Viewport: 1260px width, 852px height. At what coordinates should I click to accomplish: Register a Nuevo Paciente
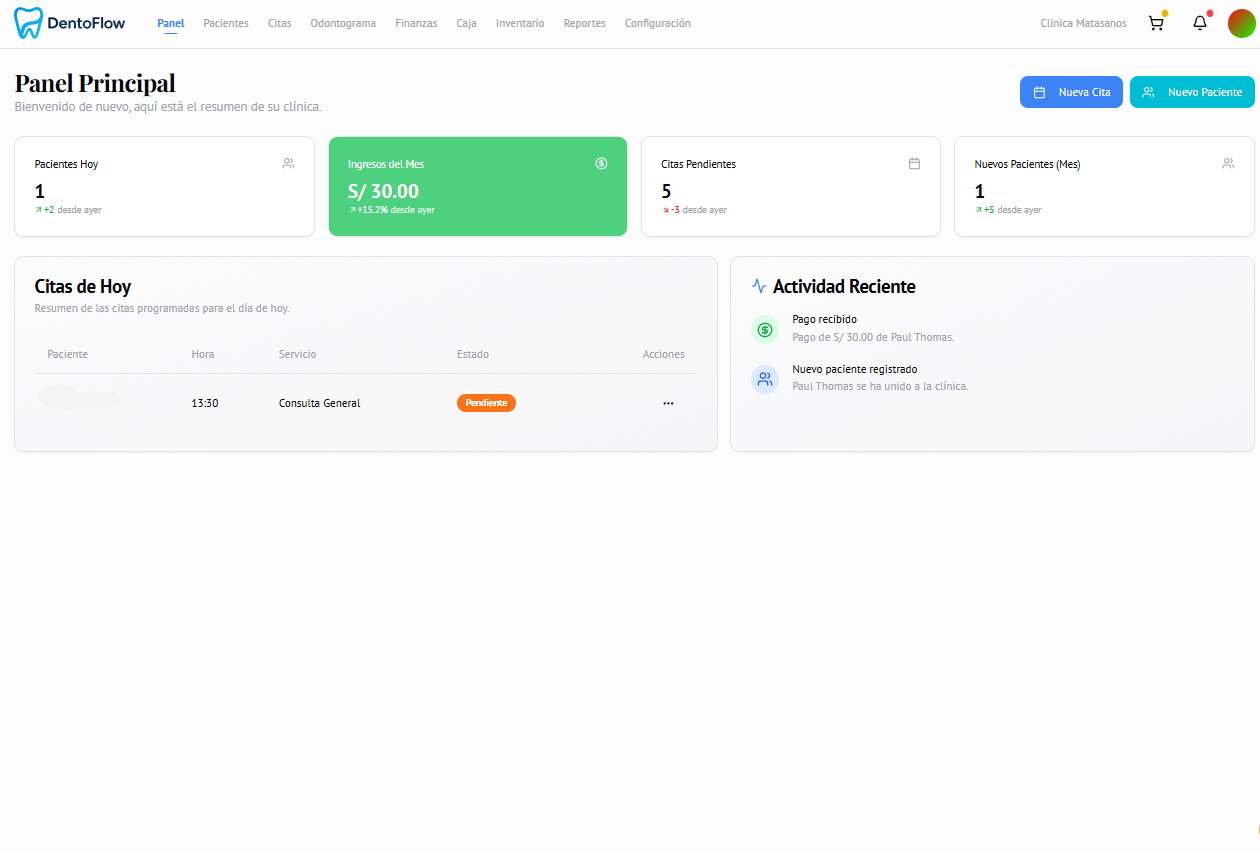pyautogui.click(x=1192, y=91)
